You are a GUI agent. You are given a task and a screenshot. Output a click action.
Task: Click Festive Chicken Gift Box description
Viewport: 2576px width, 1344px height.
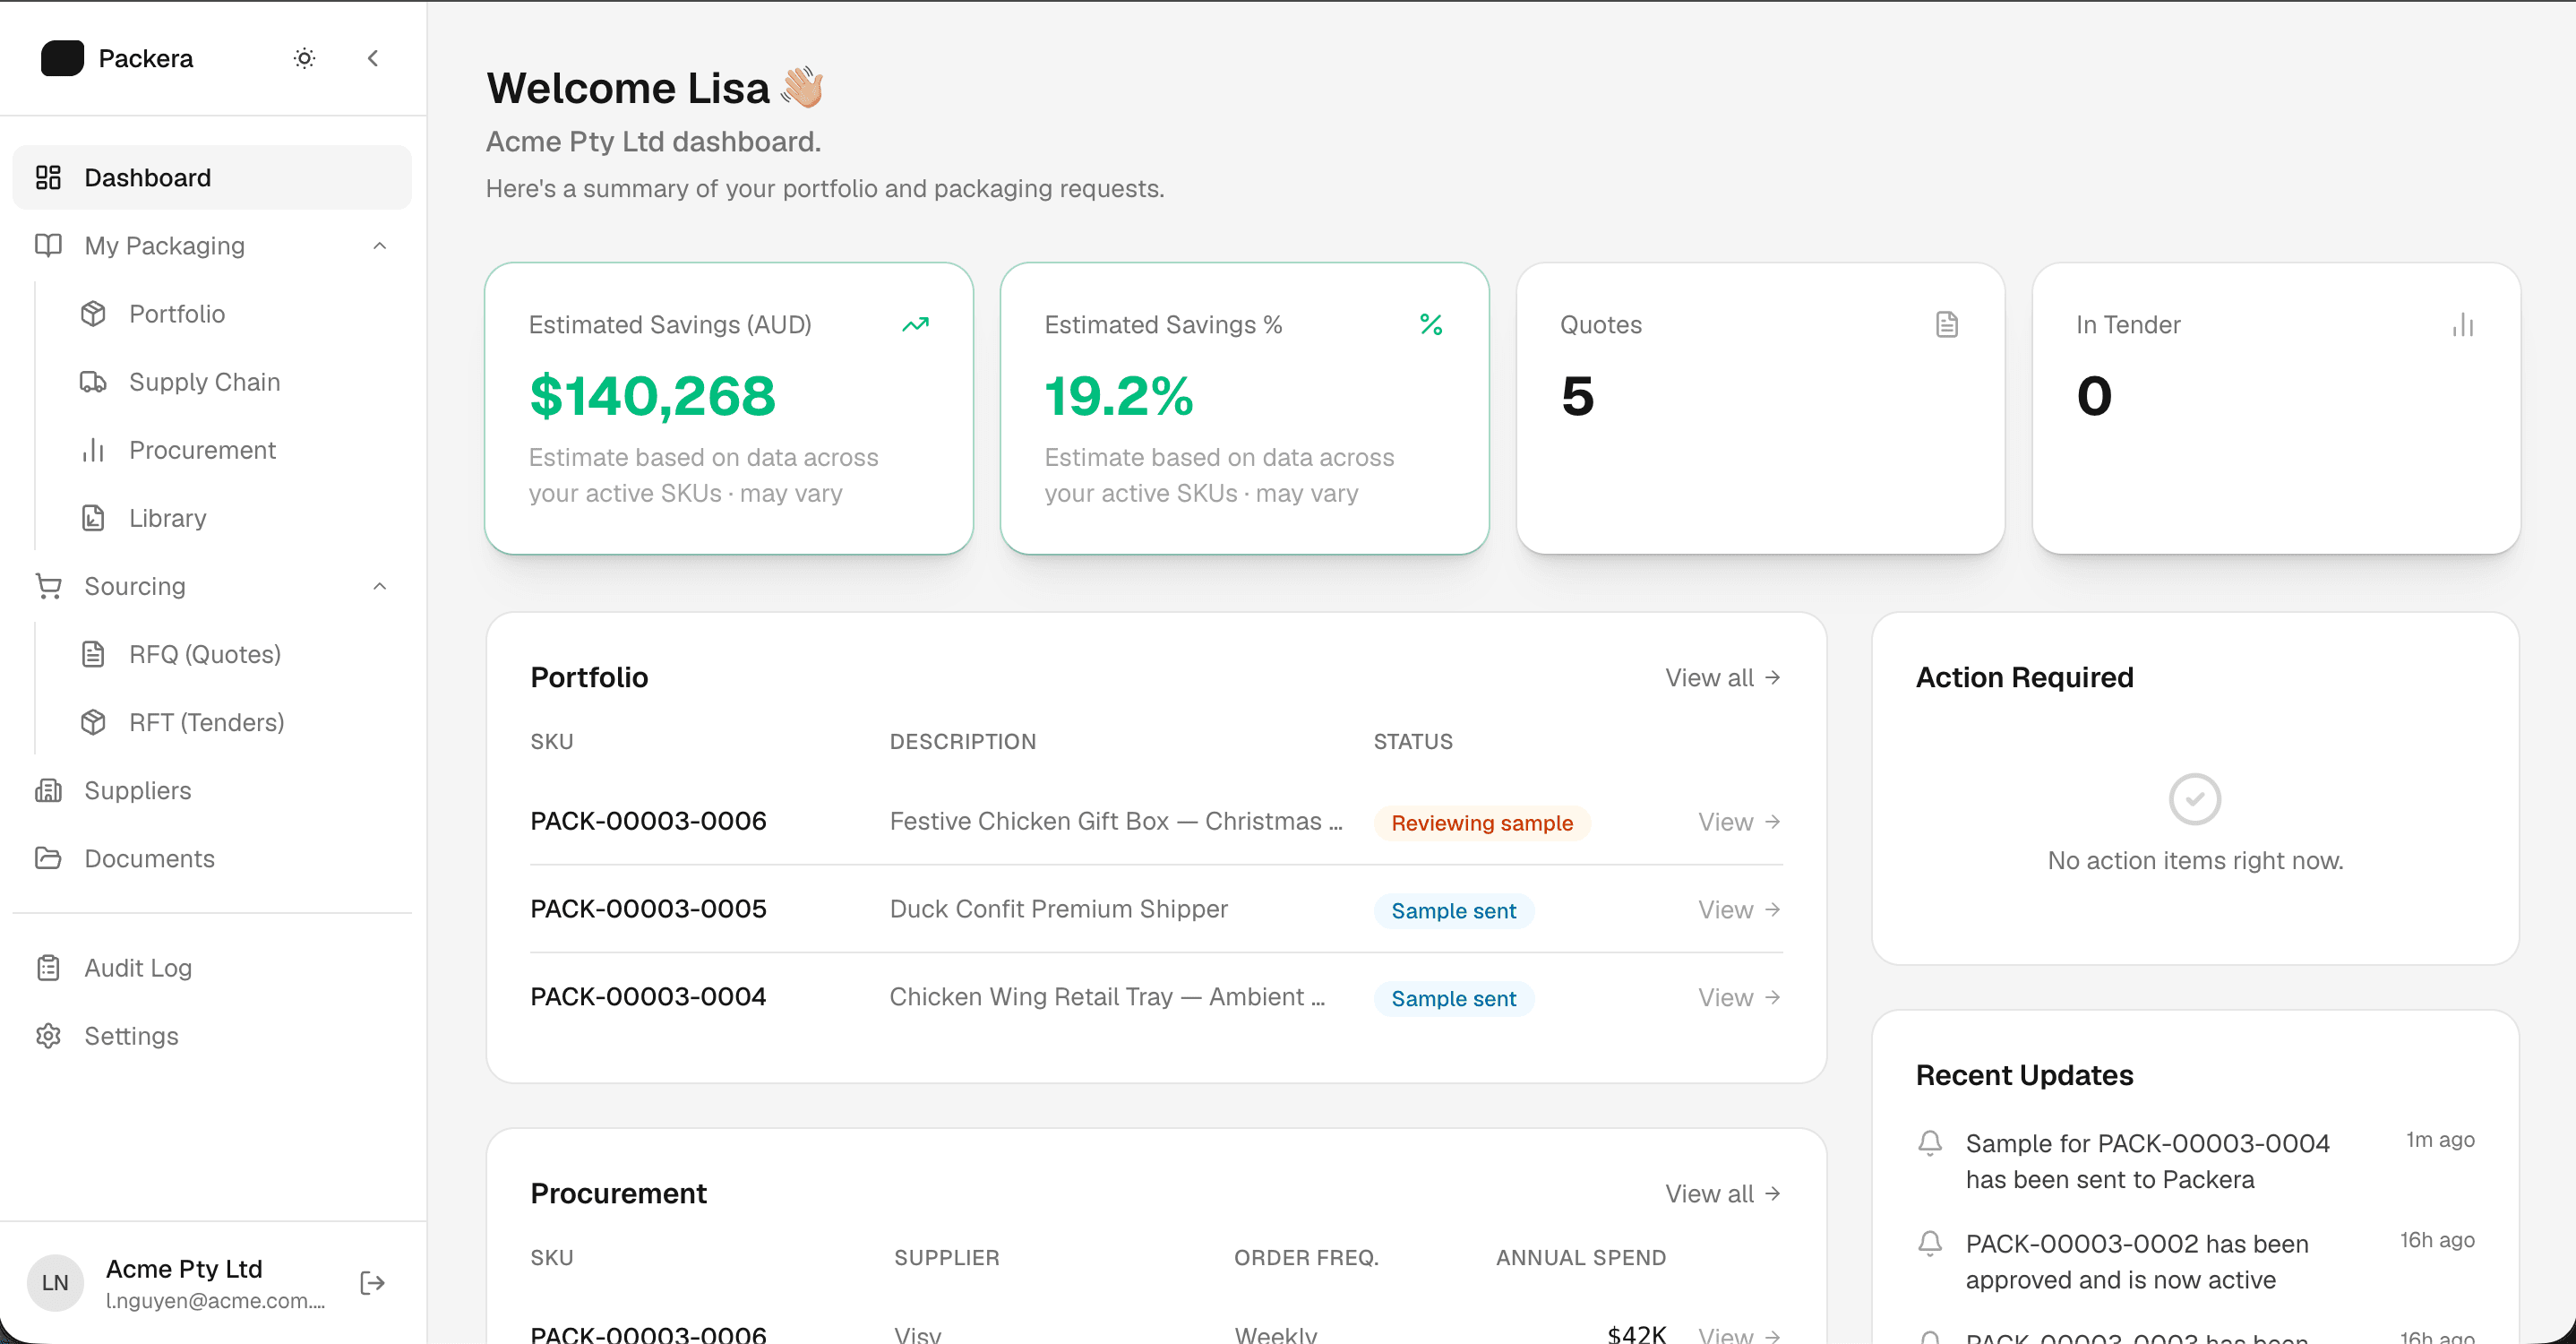[1116, 821]
